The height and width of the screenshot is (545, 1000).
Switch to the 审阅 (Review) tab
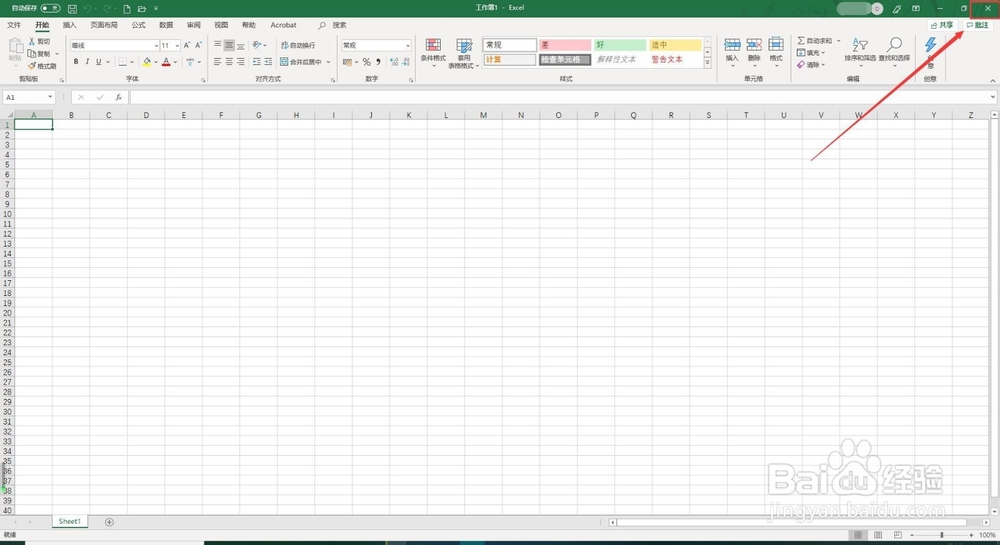tap(193, 25)
